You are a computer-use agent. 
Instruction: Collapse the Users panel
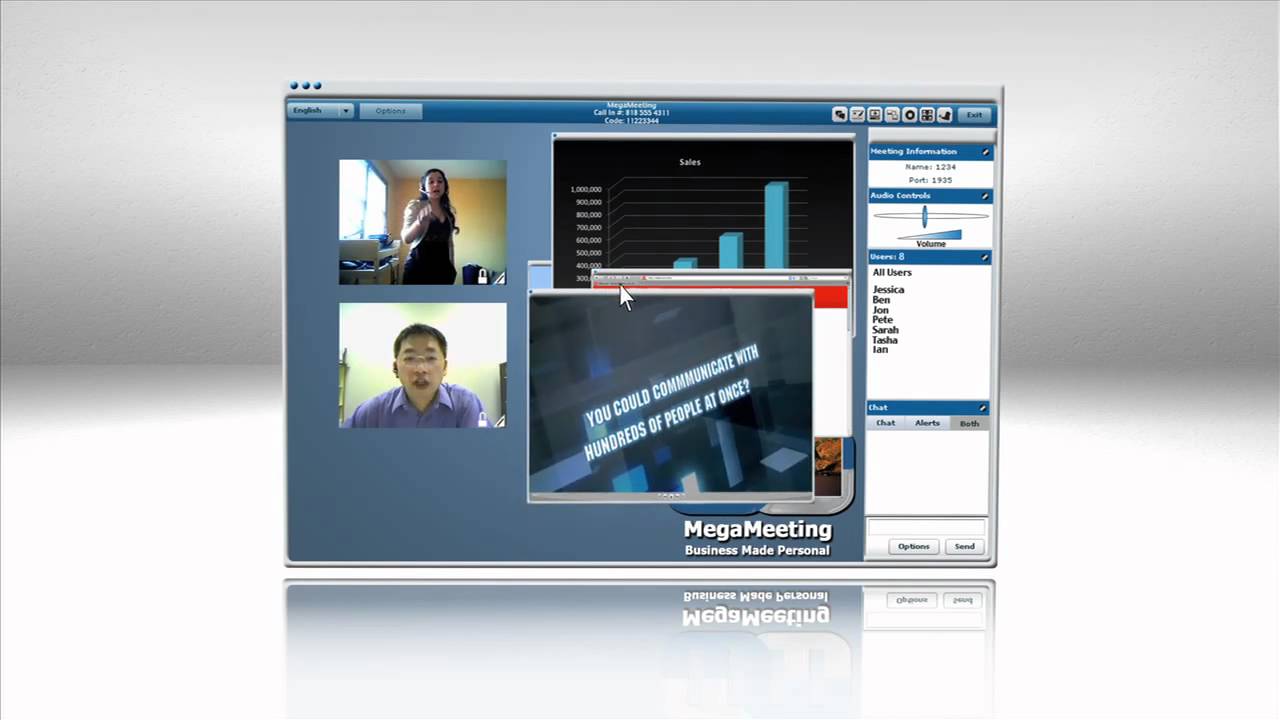tap(985, 258)
